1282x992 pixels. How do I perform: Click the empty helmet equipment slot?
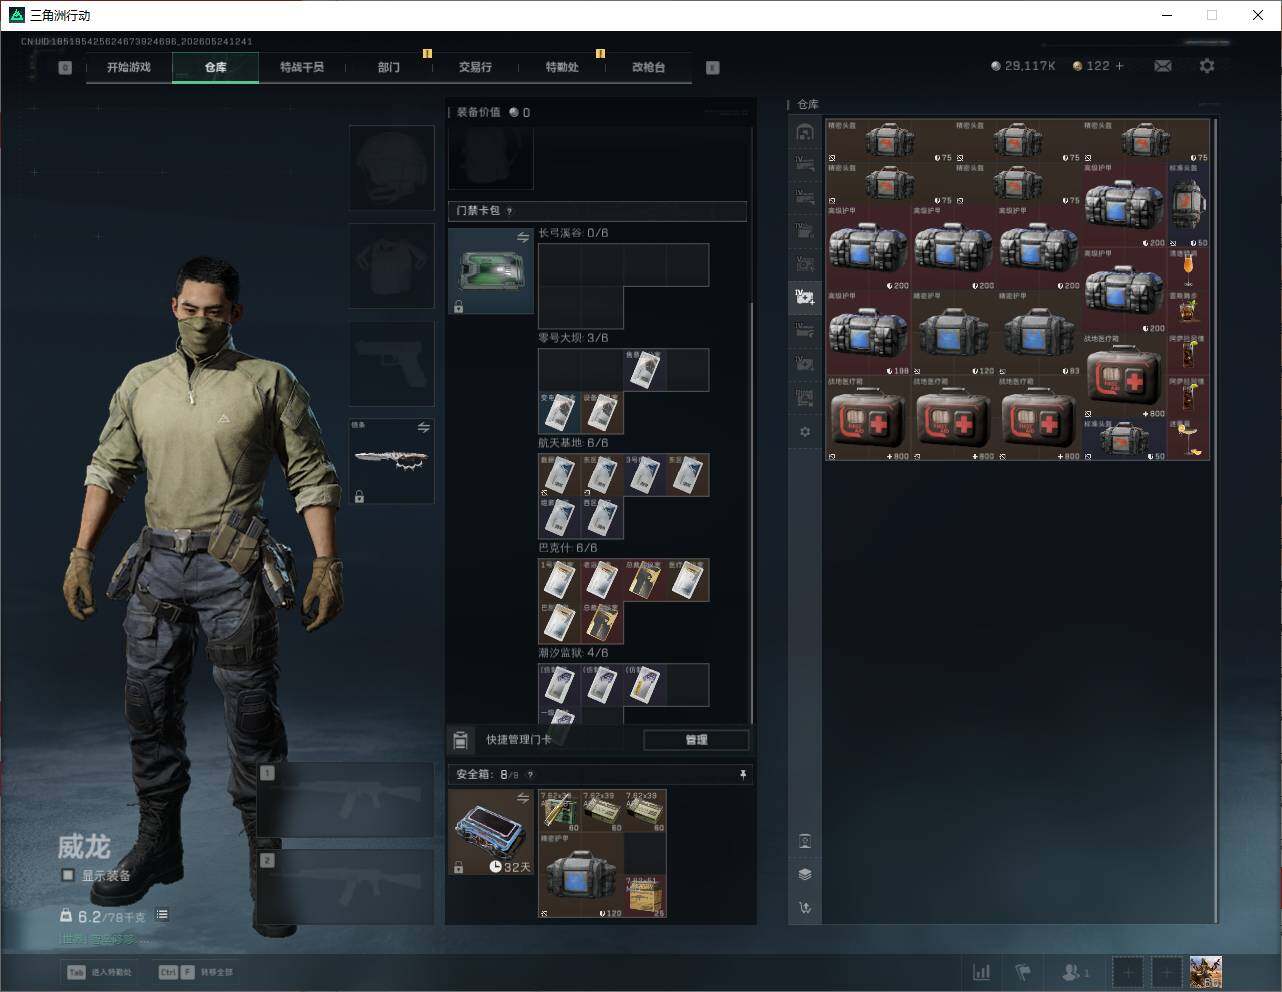pyautogui.click(x=391, y=168)
